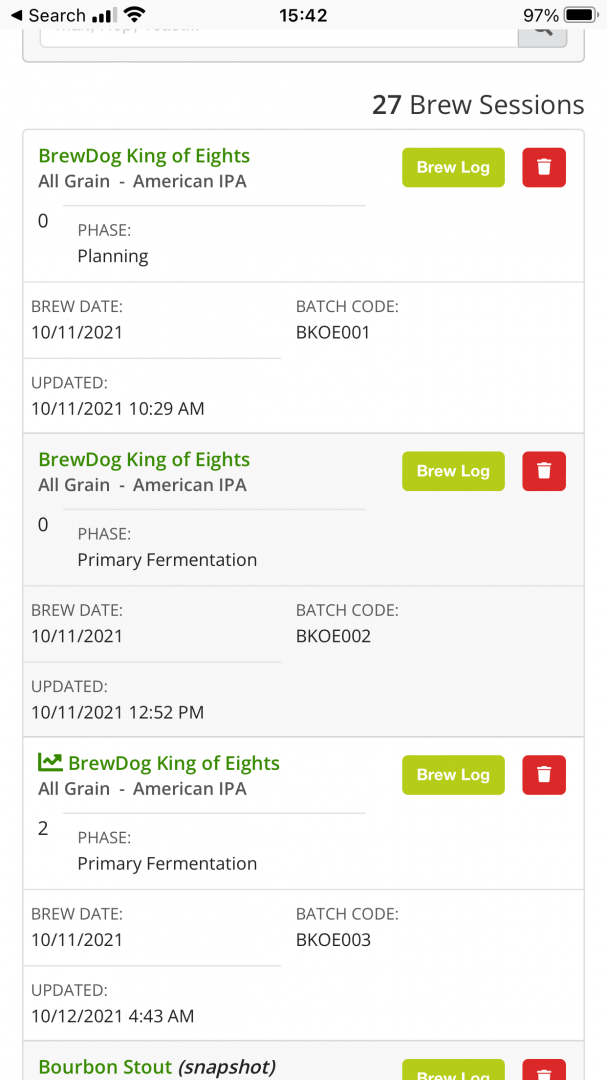Open BrewDog King of Eights batch BKOE003
This screenshot has width=607, height=1080.
(x=174, y=763)
